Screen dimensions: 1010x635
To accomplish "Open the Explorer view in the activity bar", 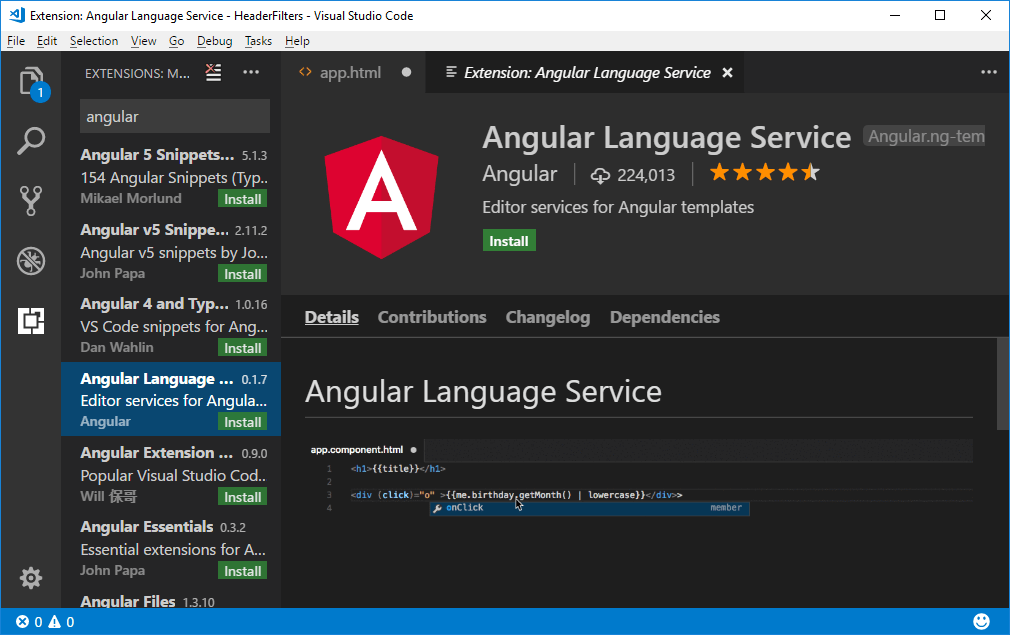I will click(31, 81).
